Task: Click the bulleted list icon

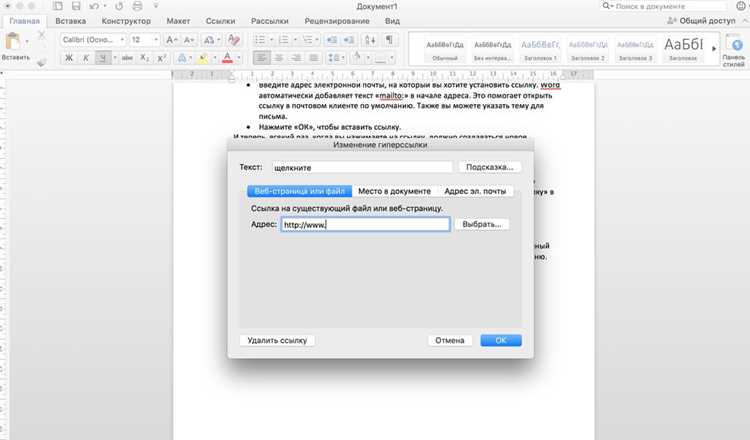Action: [259, 40]
